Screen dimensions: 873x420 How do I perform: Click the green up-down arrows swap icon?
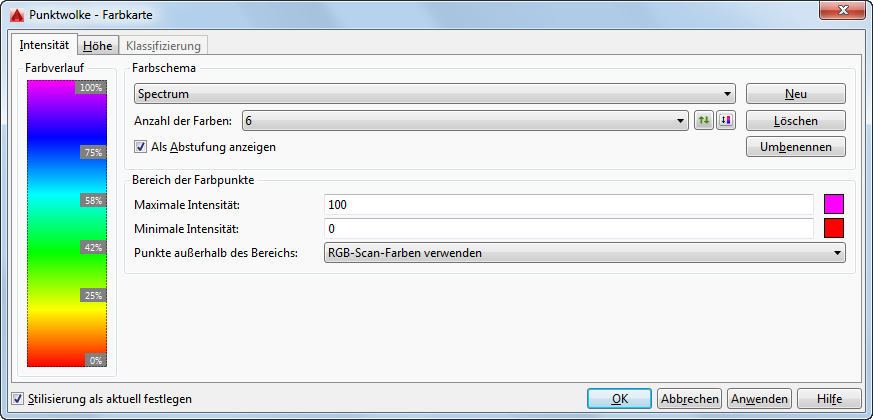click(704, 120)
